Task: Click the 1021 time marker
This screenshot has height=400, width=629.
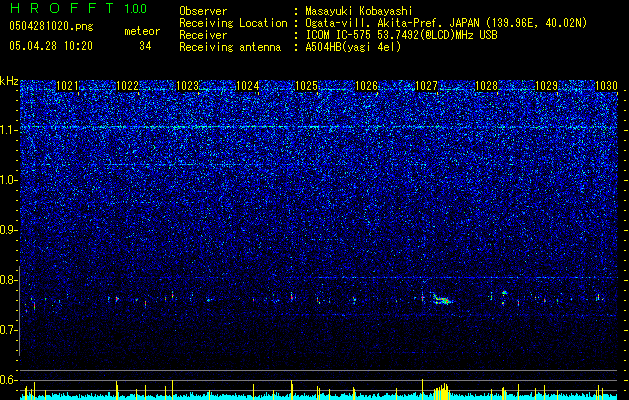Action: tap(67, 86)
